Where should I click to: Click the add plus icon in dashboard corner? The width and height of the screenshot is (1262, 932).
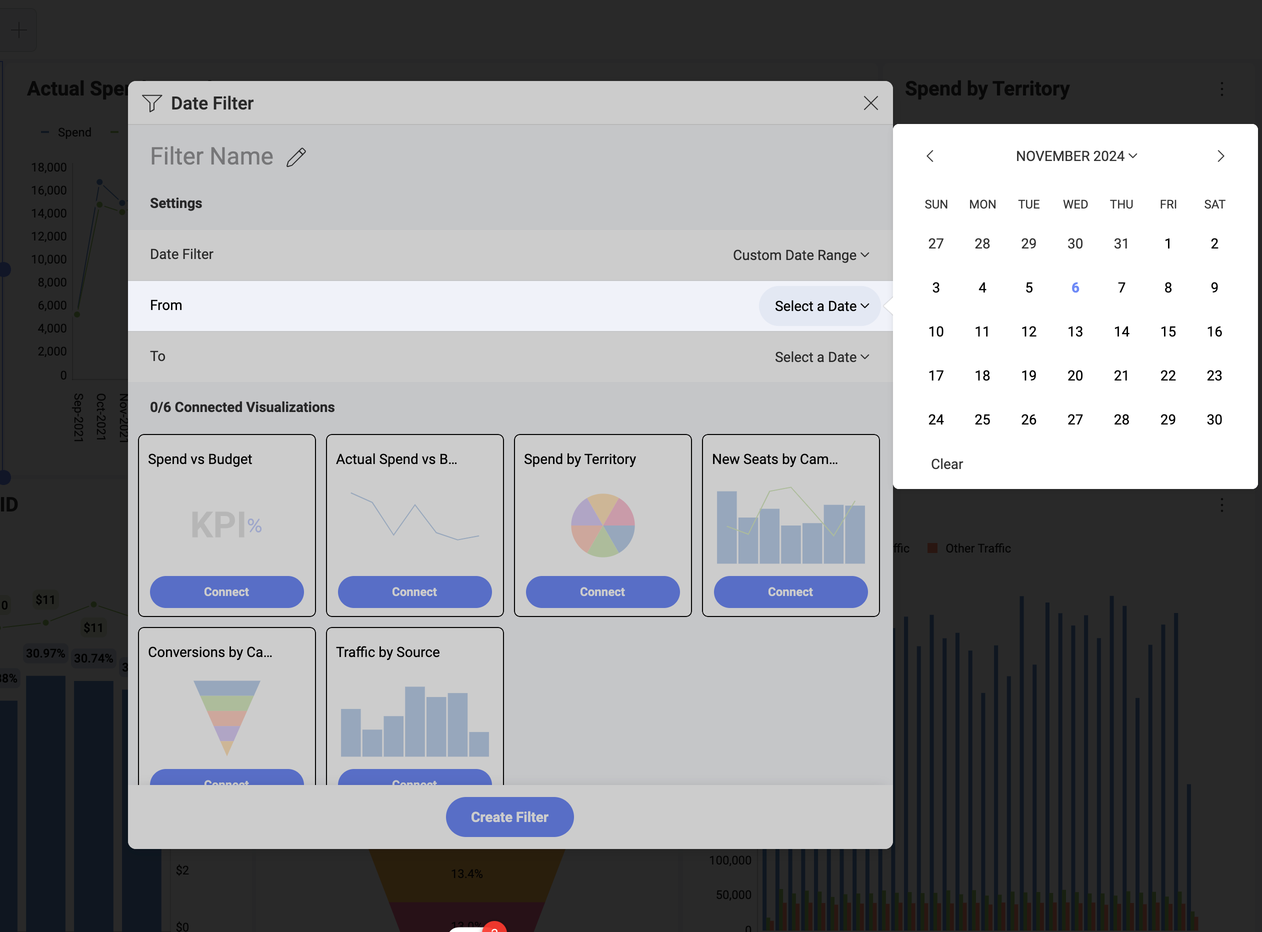pyautogui.click(x=19, y=30)
